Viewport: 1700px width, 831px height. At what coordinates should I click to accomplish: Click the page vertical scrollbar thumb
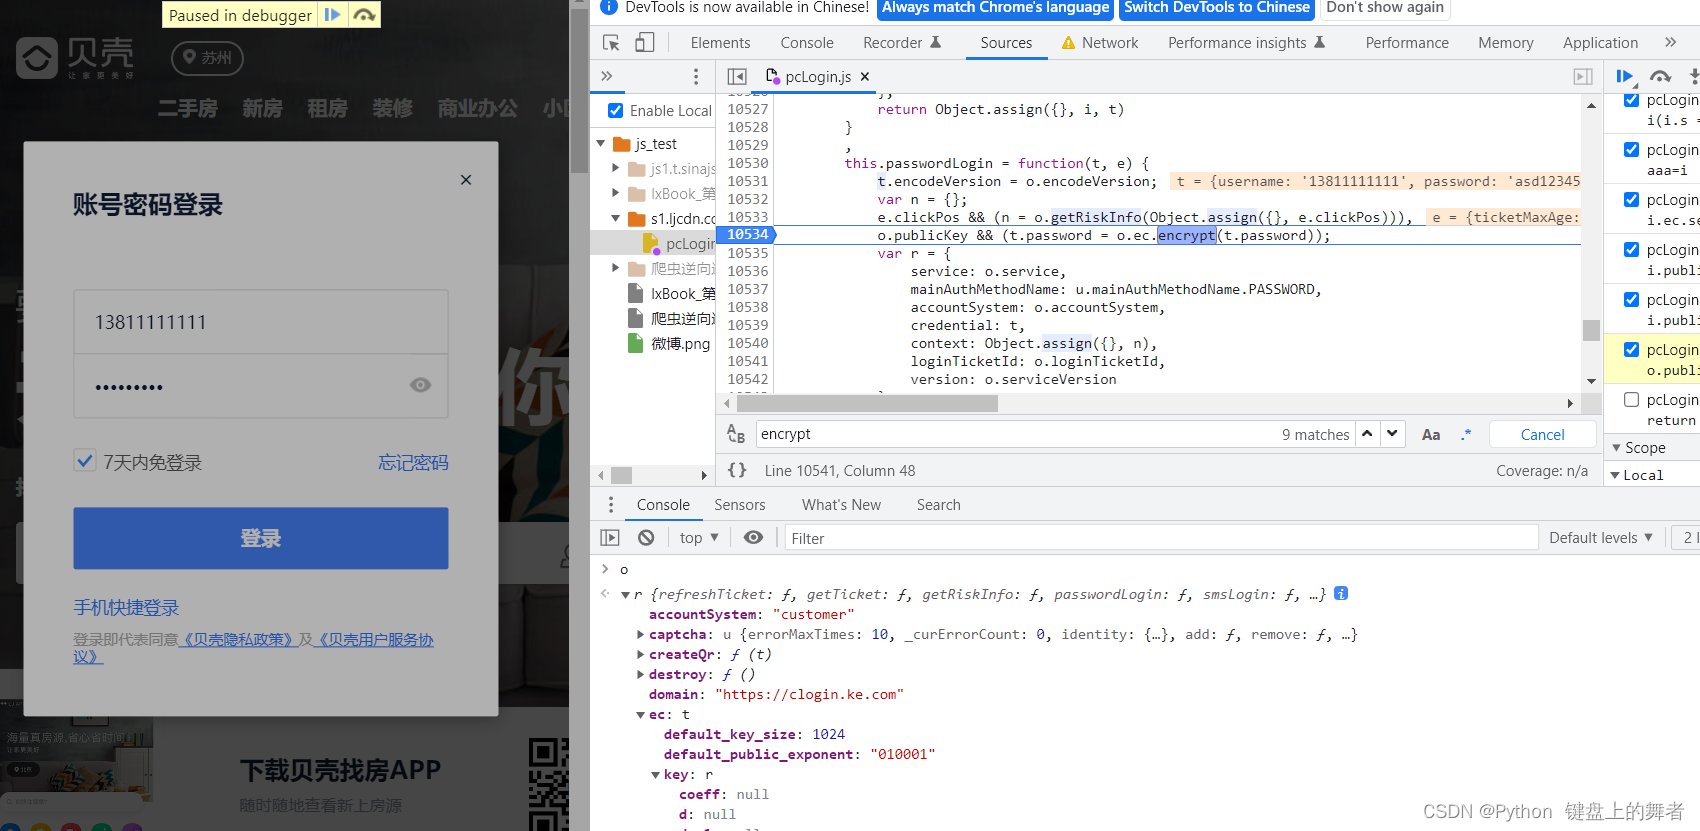580,91
